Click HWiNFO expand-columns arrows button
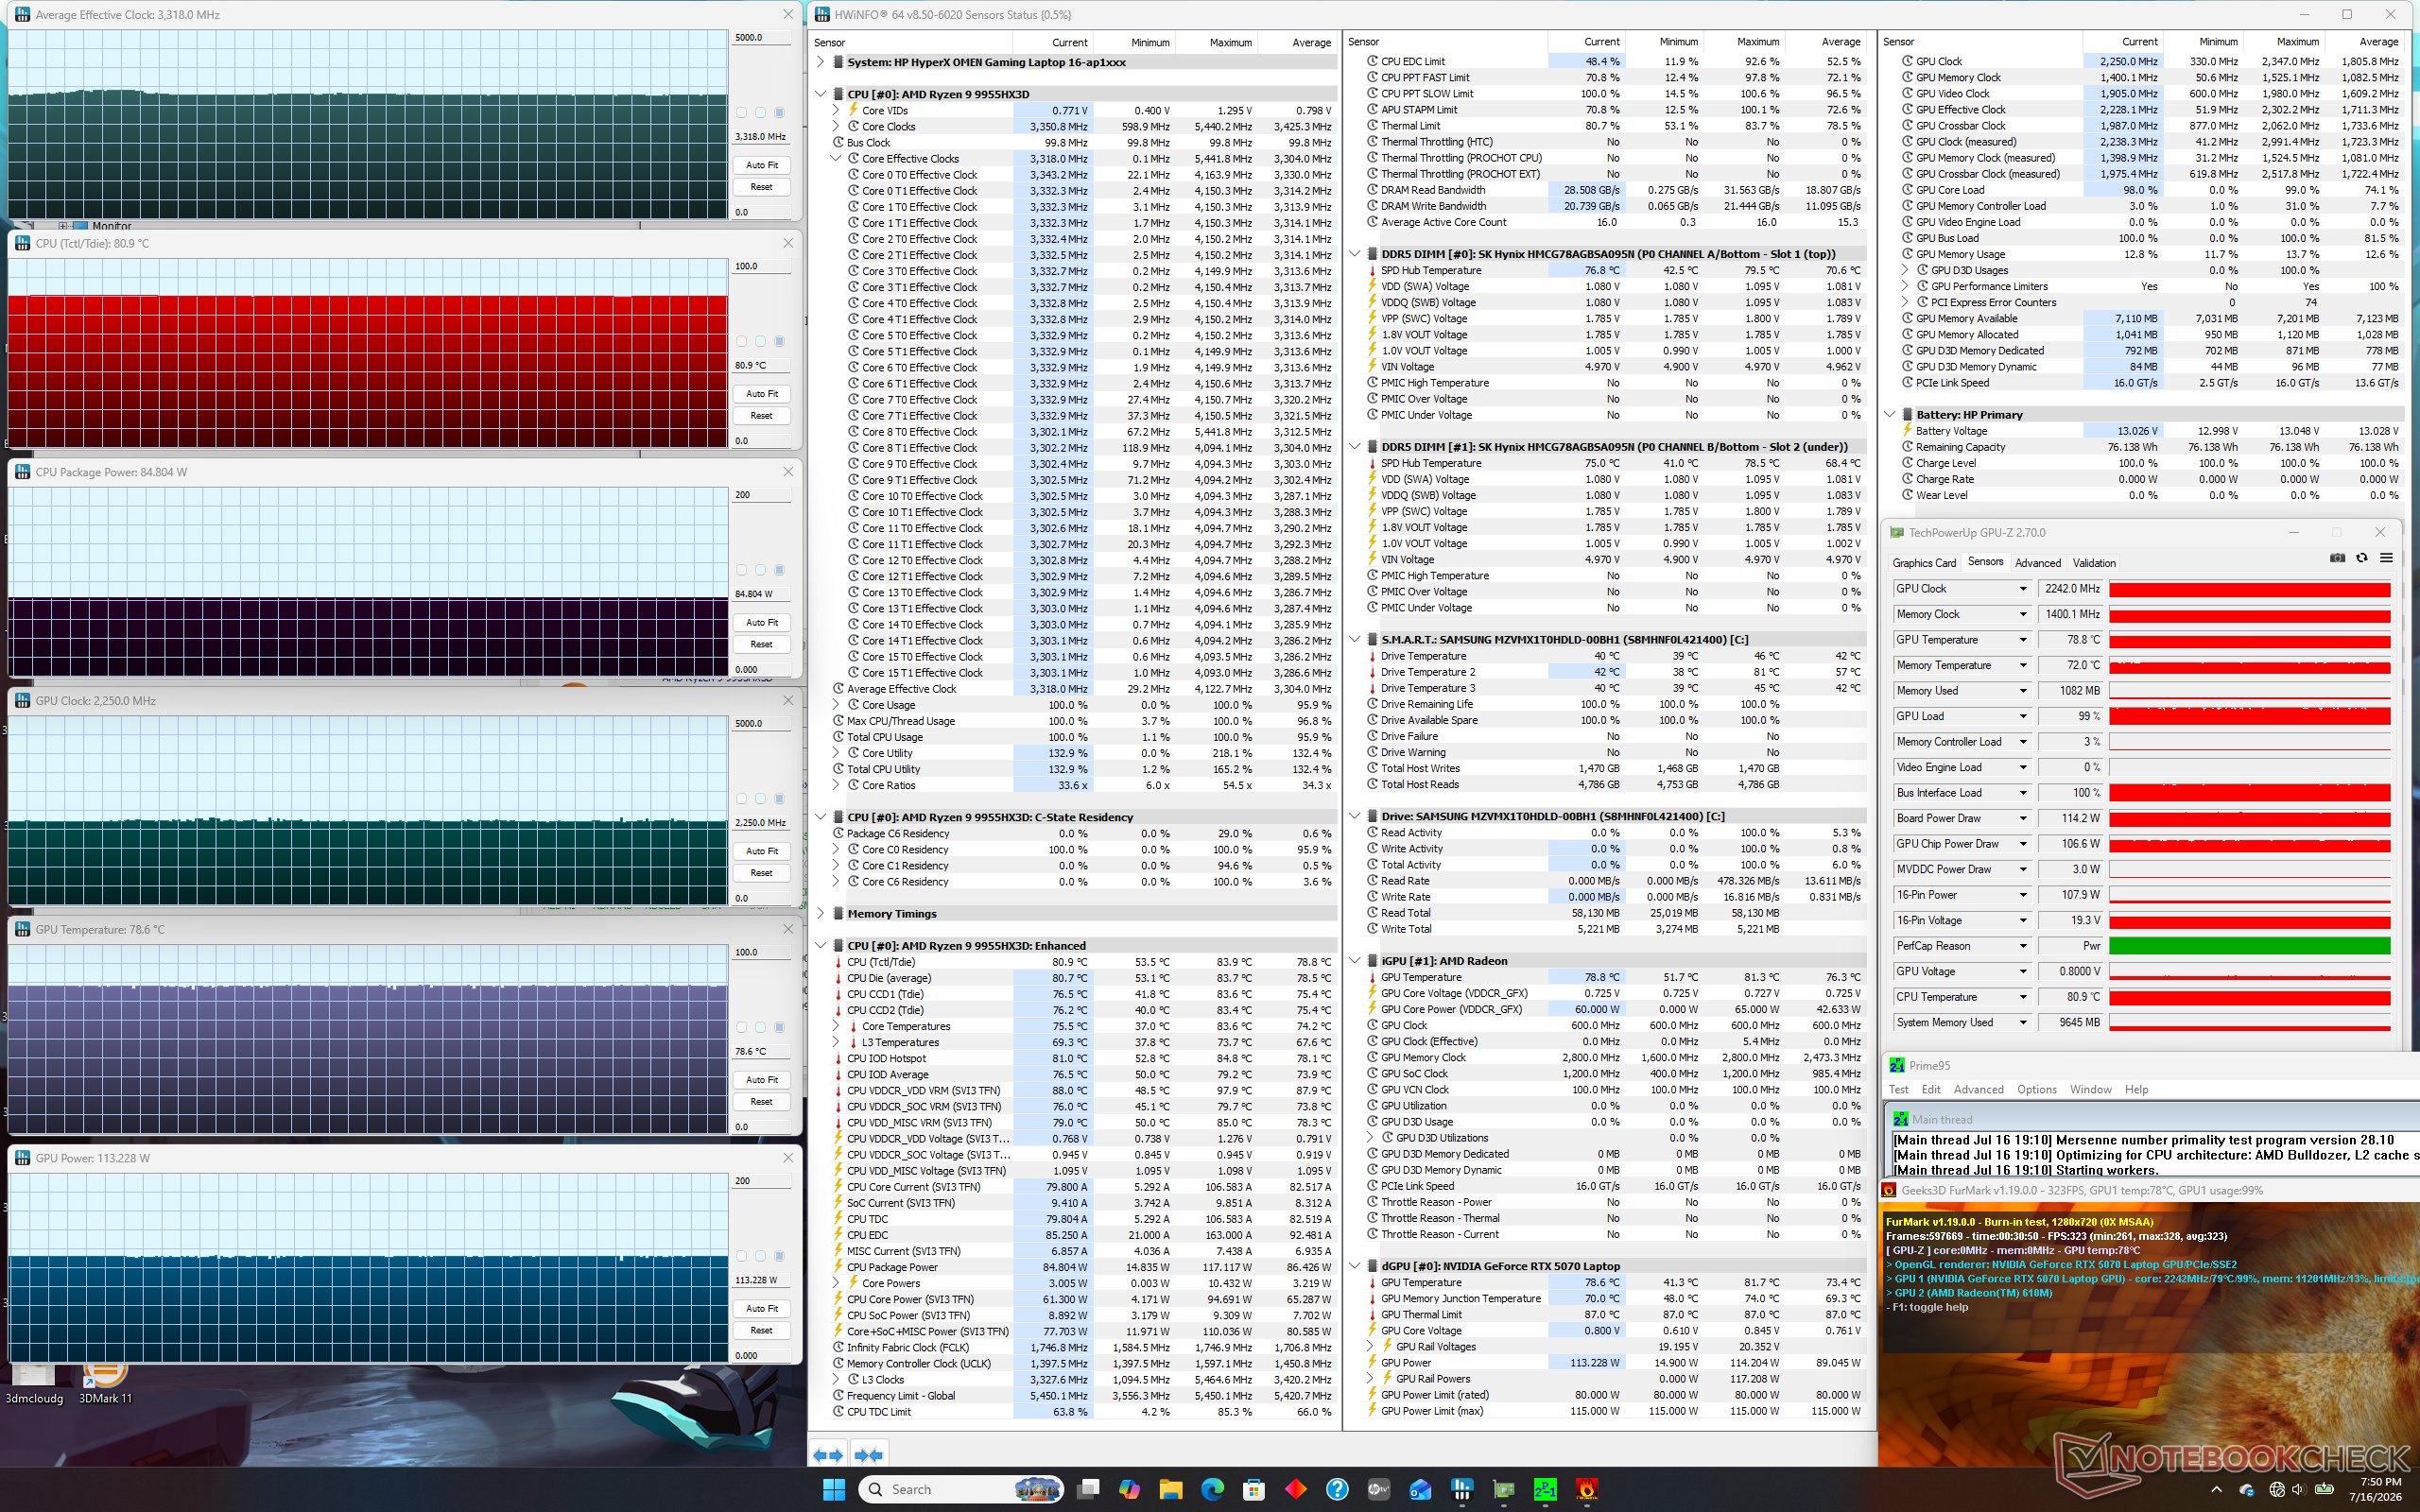This screenshot has height=1512, width=2420. [x=828, y=1455]
